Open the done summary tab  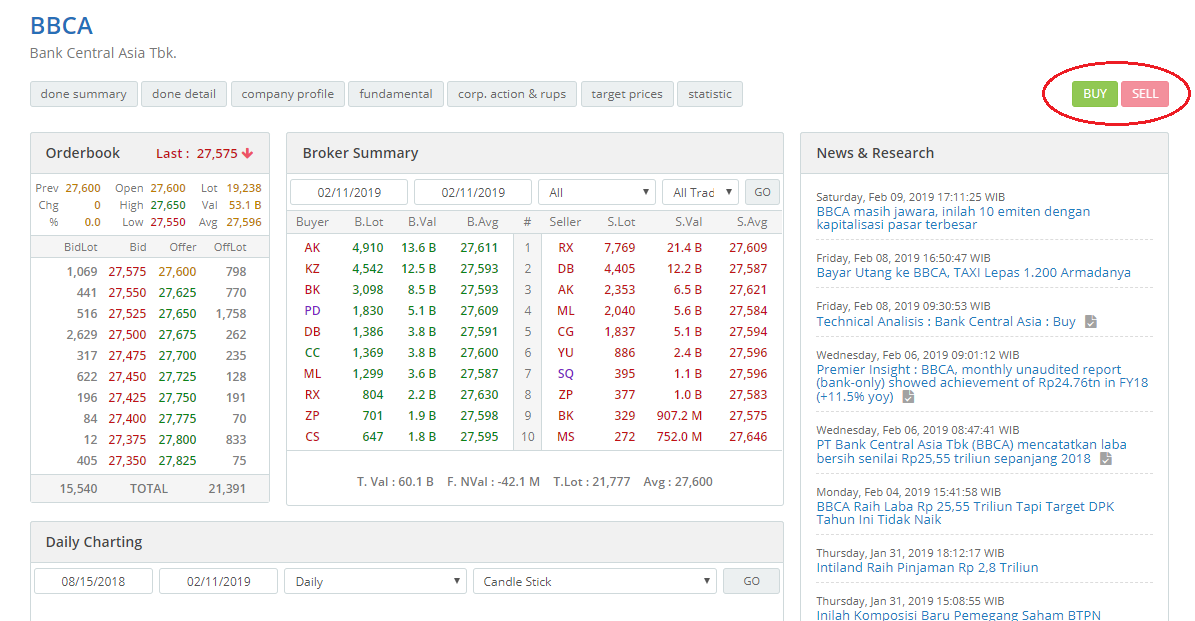point(84,94)
